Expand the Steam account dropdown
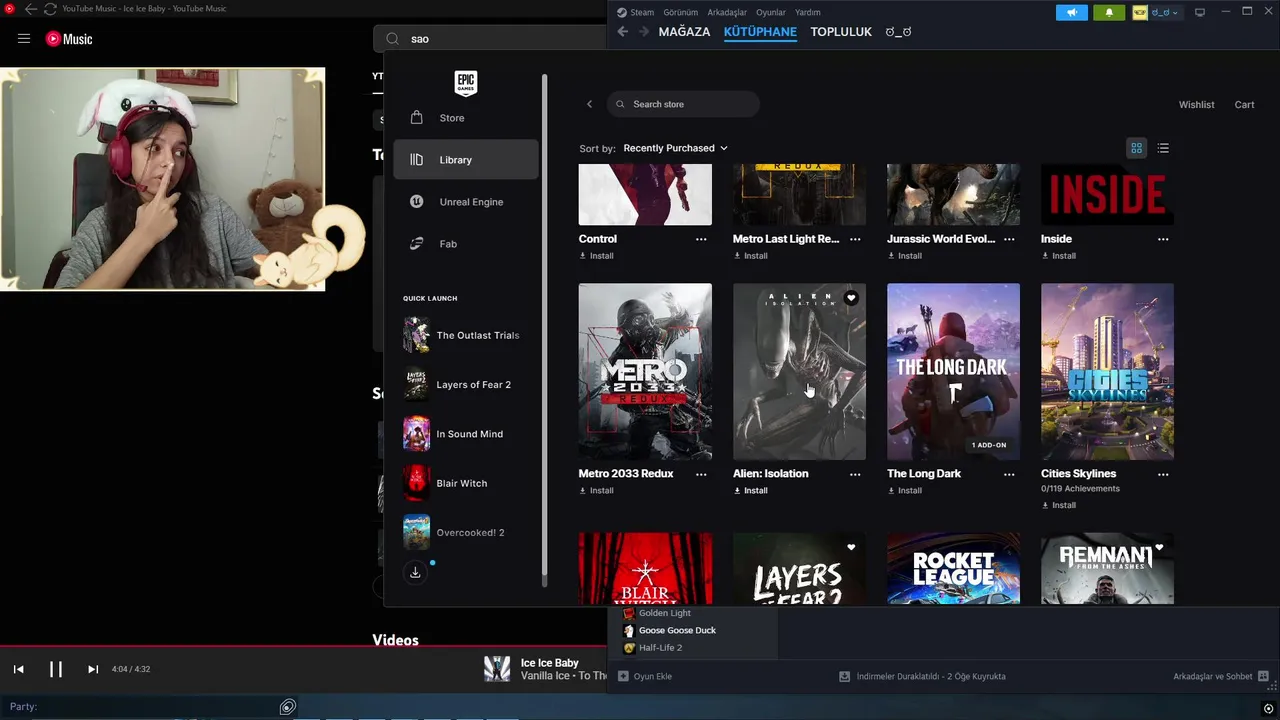The height and width of the screenshot is (720, 1280). click(x=1157, y=12)
